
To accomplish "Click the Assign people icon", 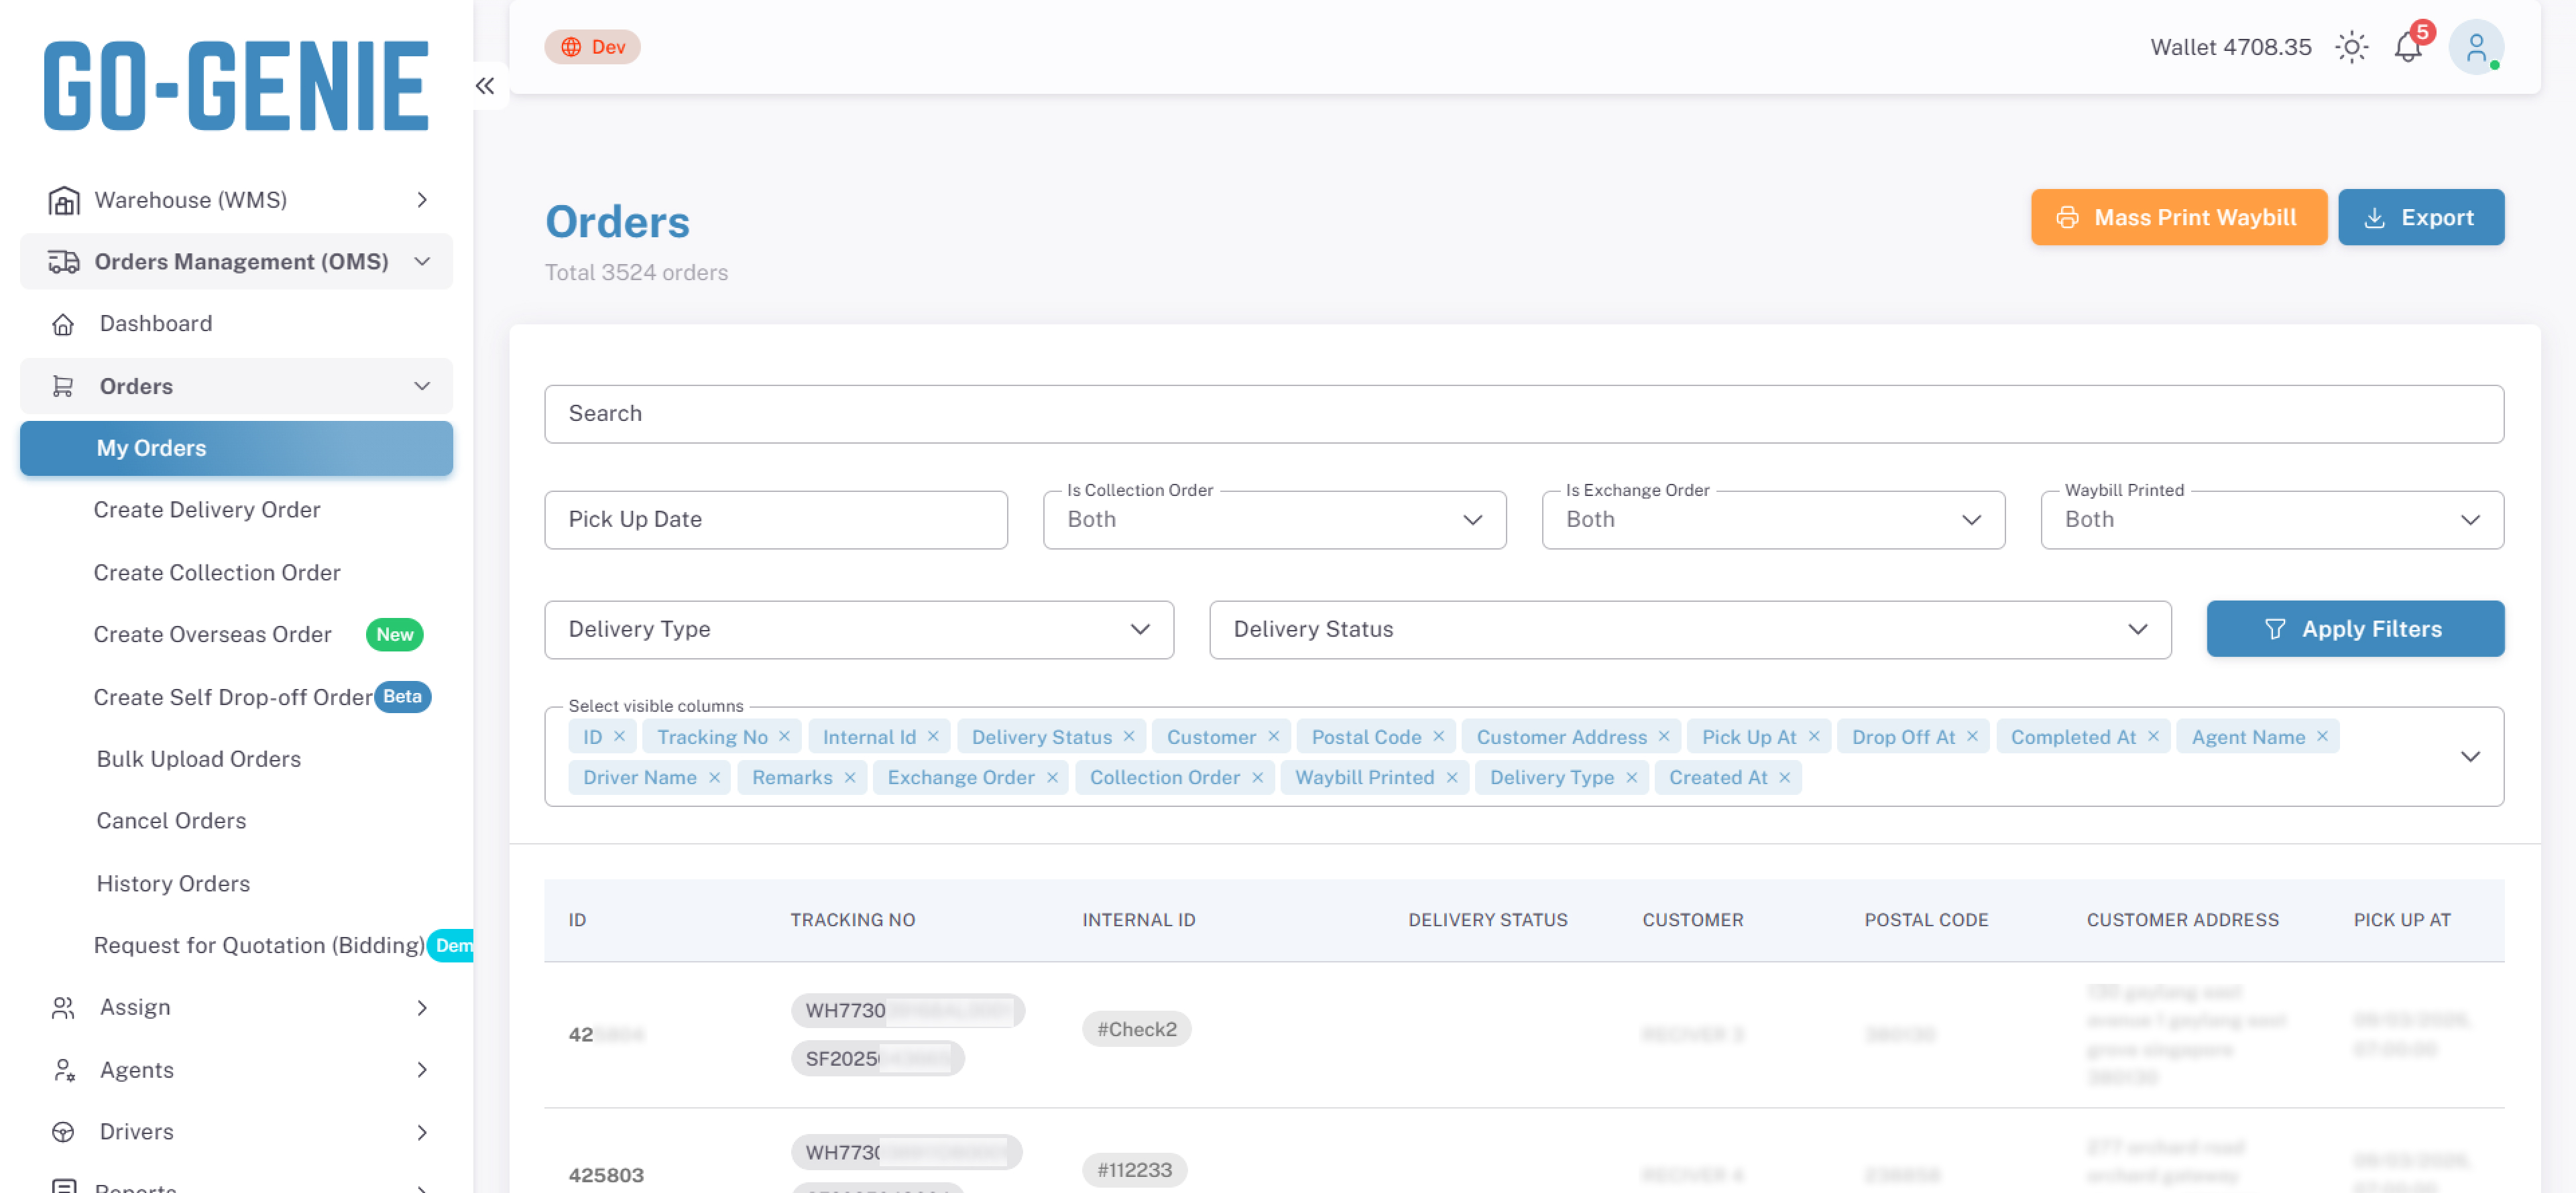I will point(63,1008).
